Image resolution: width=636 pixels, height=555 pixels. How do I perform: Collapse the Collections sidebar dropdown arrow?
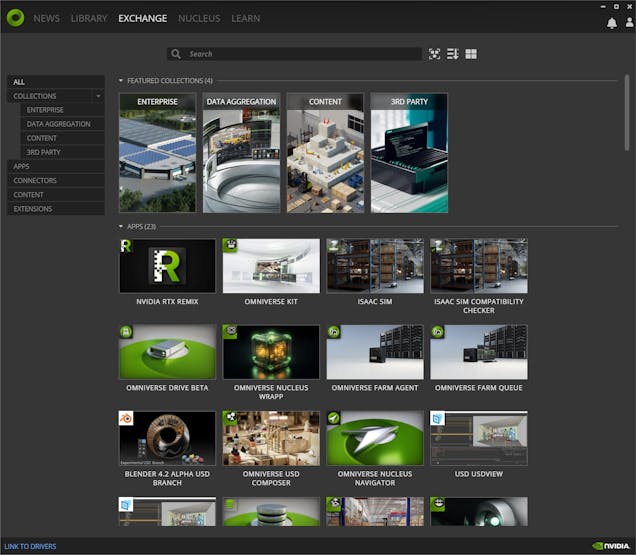[97, 96]
